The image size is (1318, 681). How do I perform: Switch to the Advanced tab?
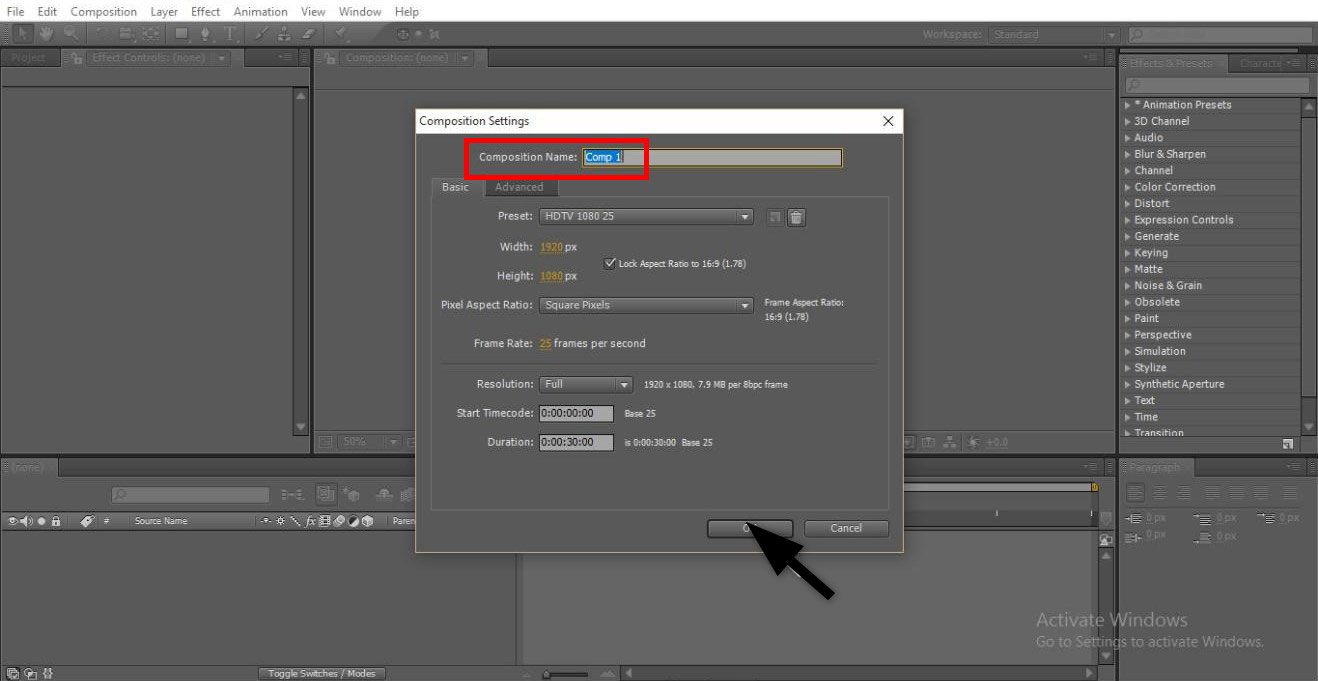(520, 187)
